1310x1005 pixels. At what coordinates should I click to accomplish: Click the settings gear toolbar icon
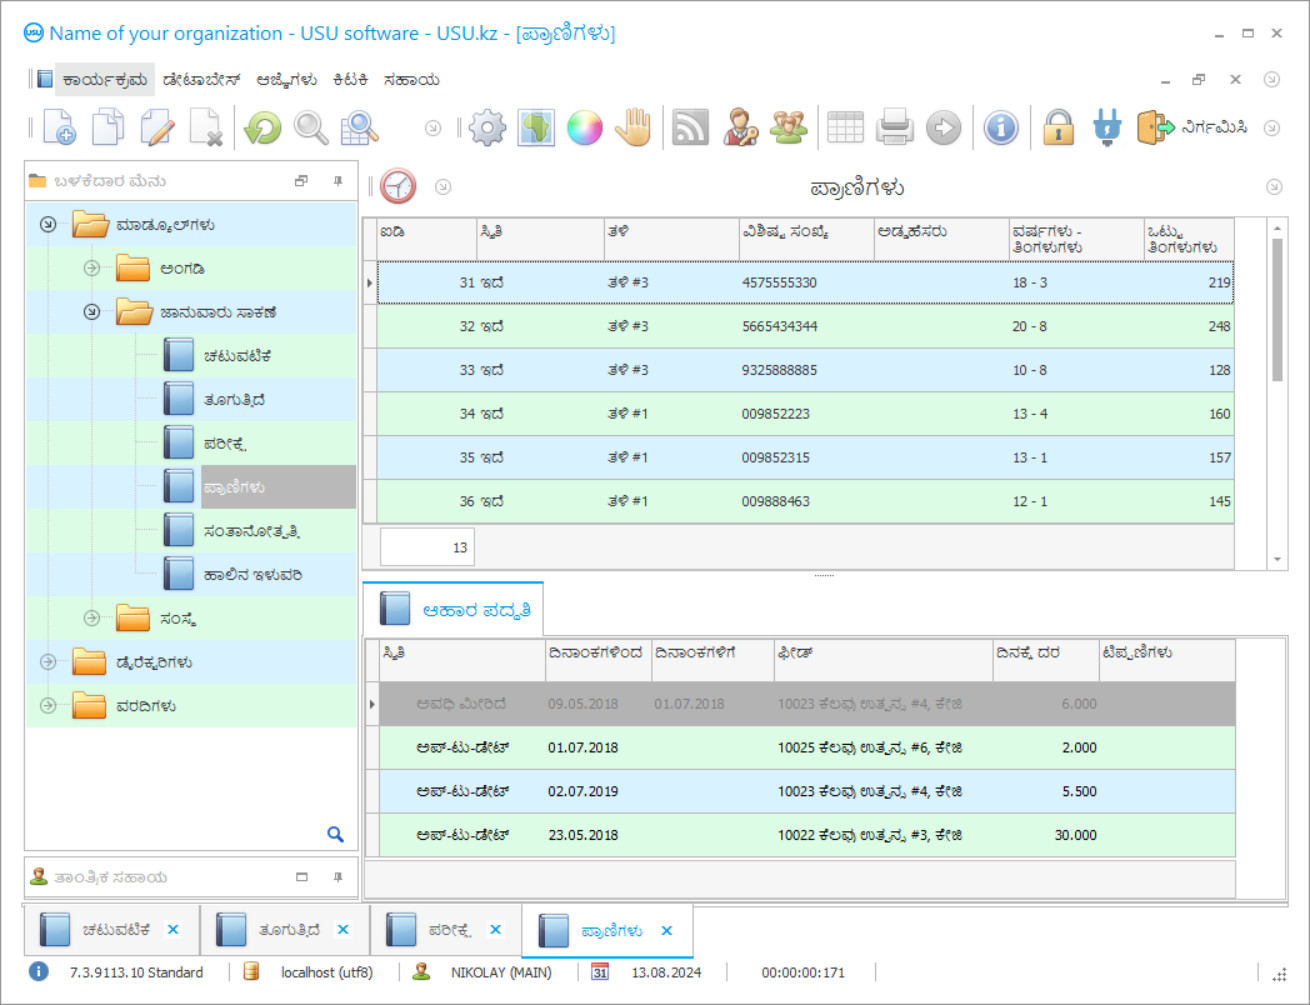(x=488, y=128)
